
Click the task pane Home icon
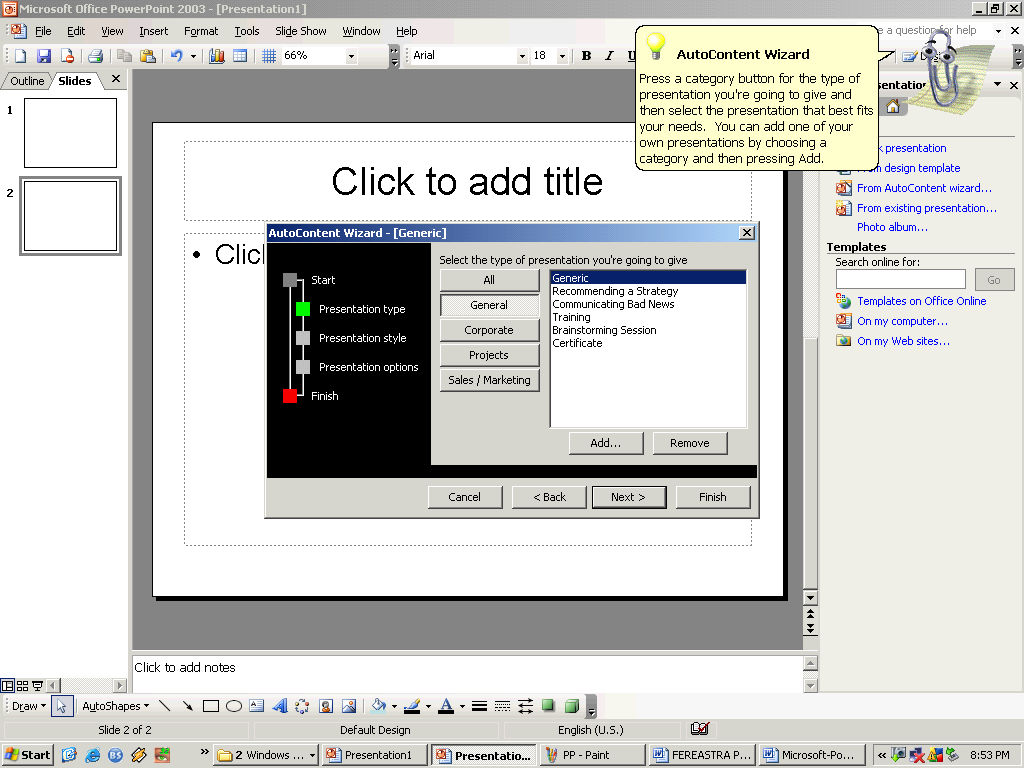[x=893, y=106]
